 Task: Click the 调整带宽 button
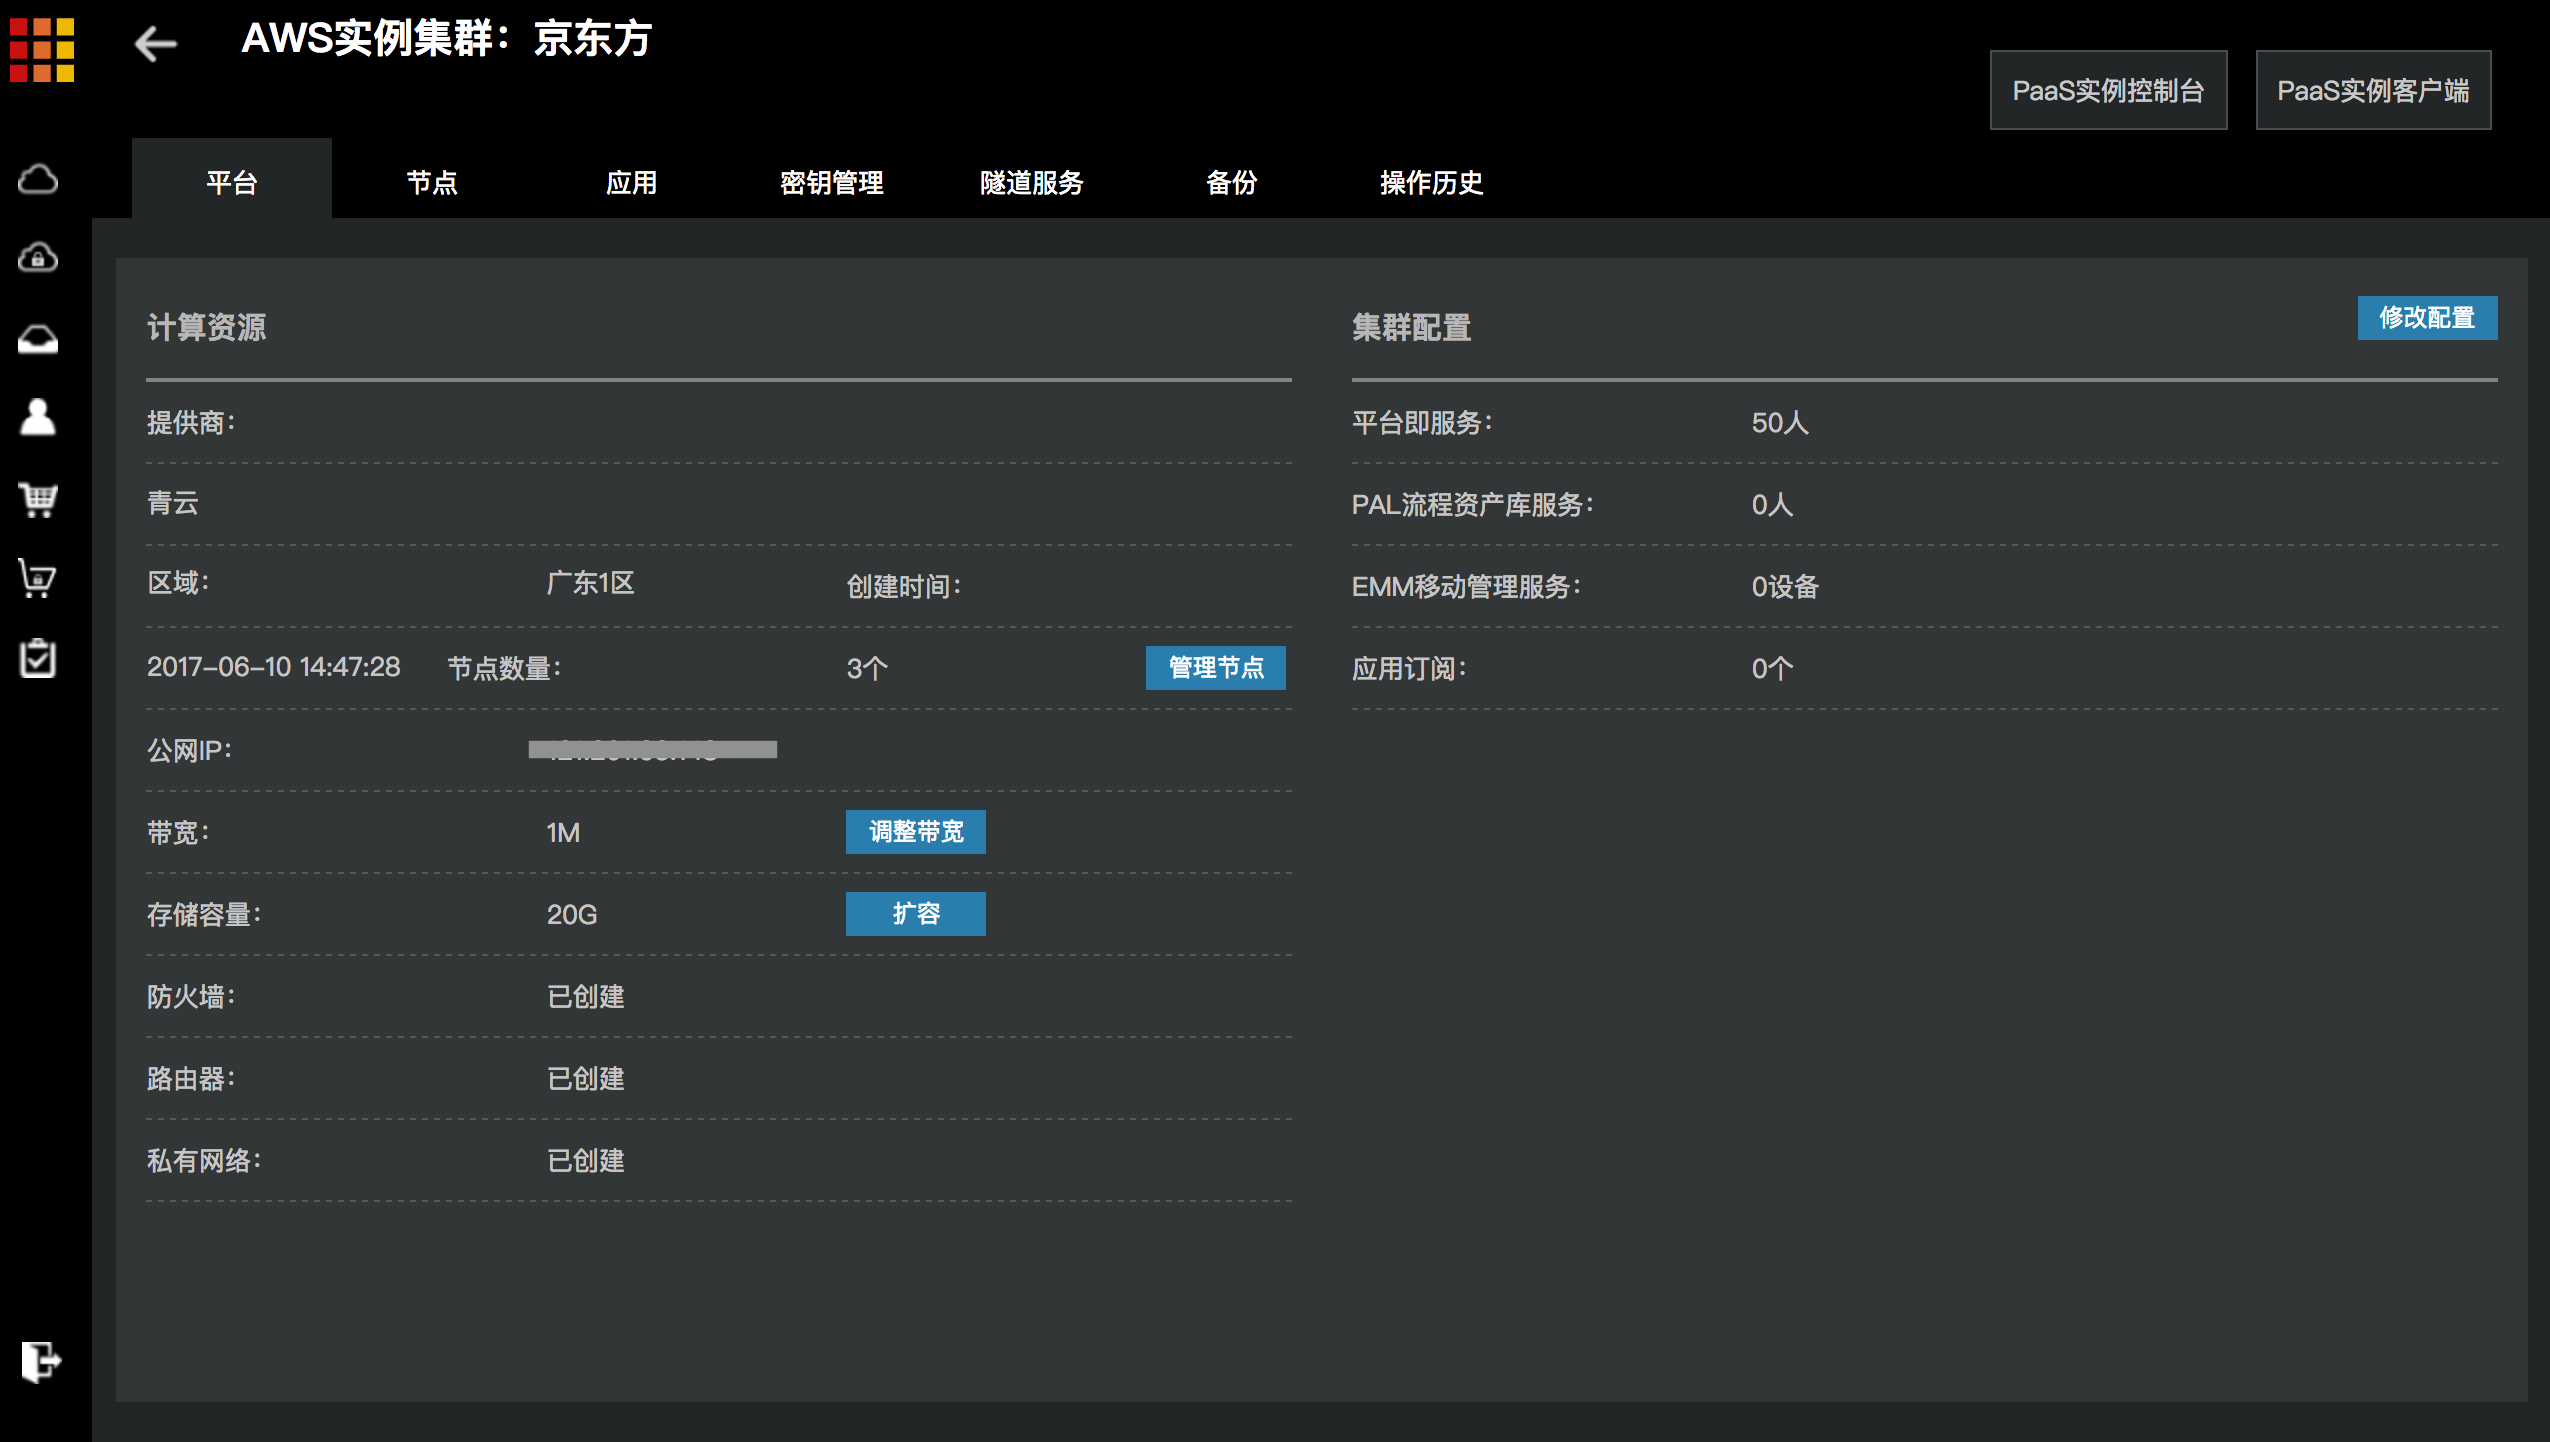click(x=916, y=832)
